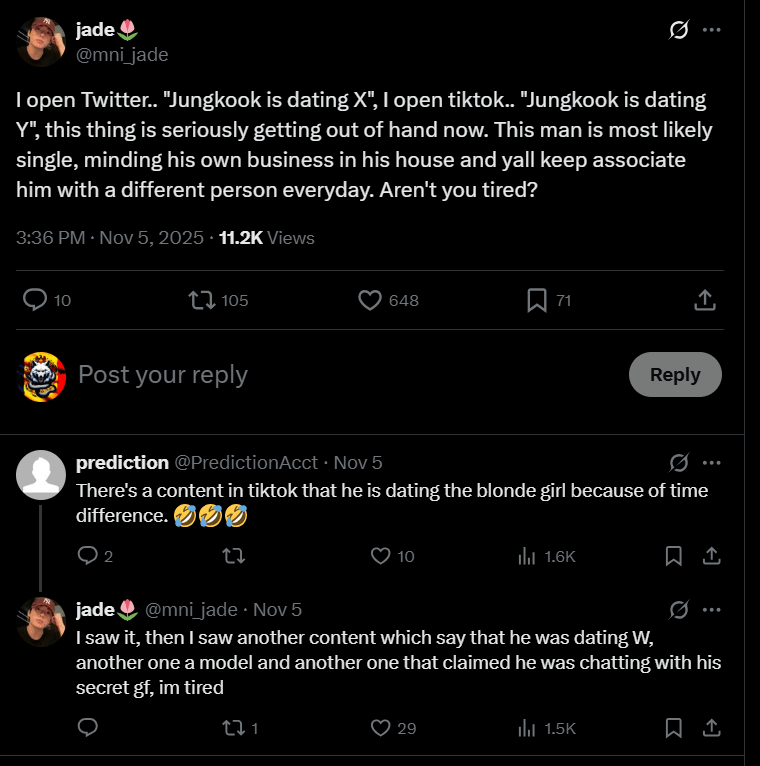The width and height of the screenshot is (760, 766).
Task: Click the Grok icon on jade's main post
Action: pos(679,31)
